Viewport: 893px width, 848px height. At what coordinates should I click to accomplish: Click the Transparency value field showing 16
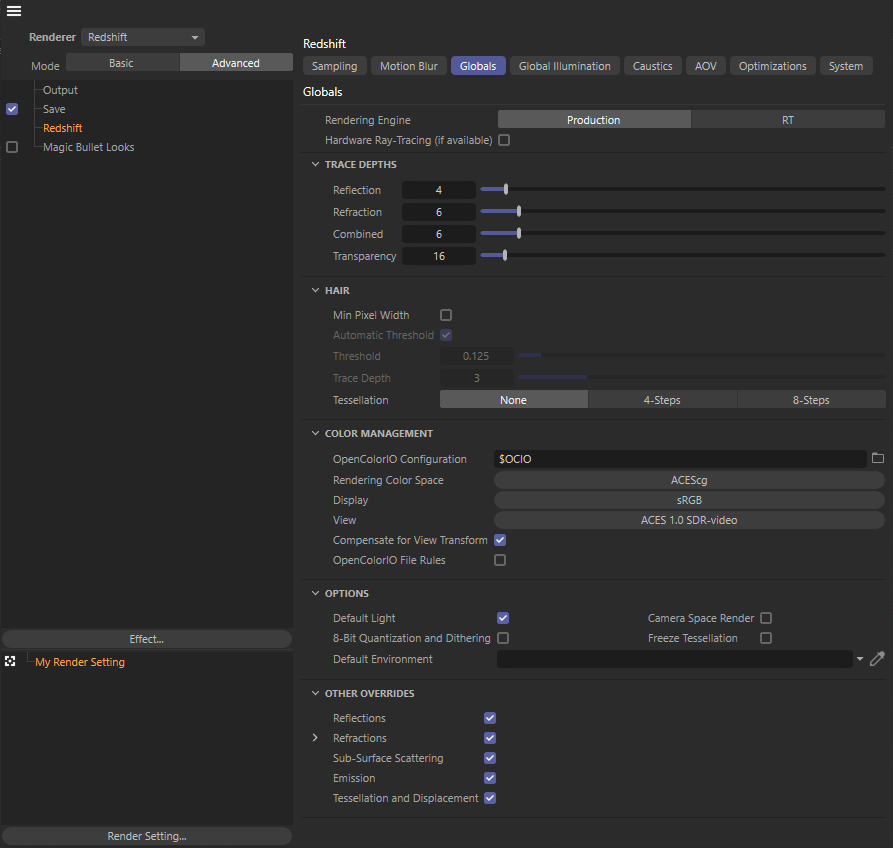pyautogui.click(x=439, y=256)
